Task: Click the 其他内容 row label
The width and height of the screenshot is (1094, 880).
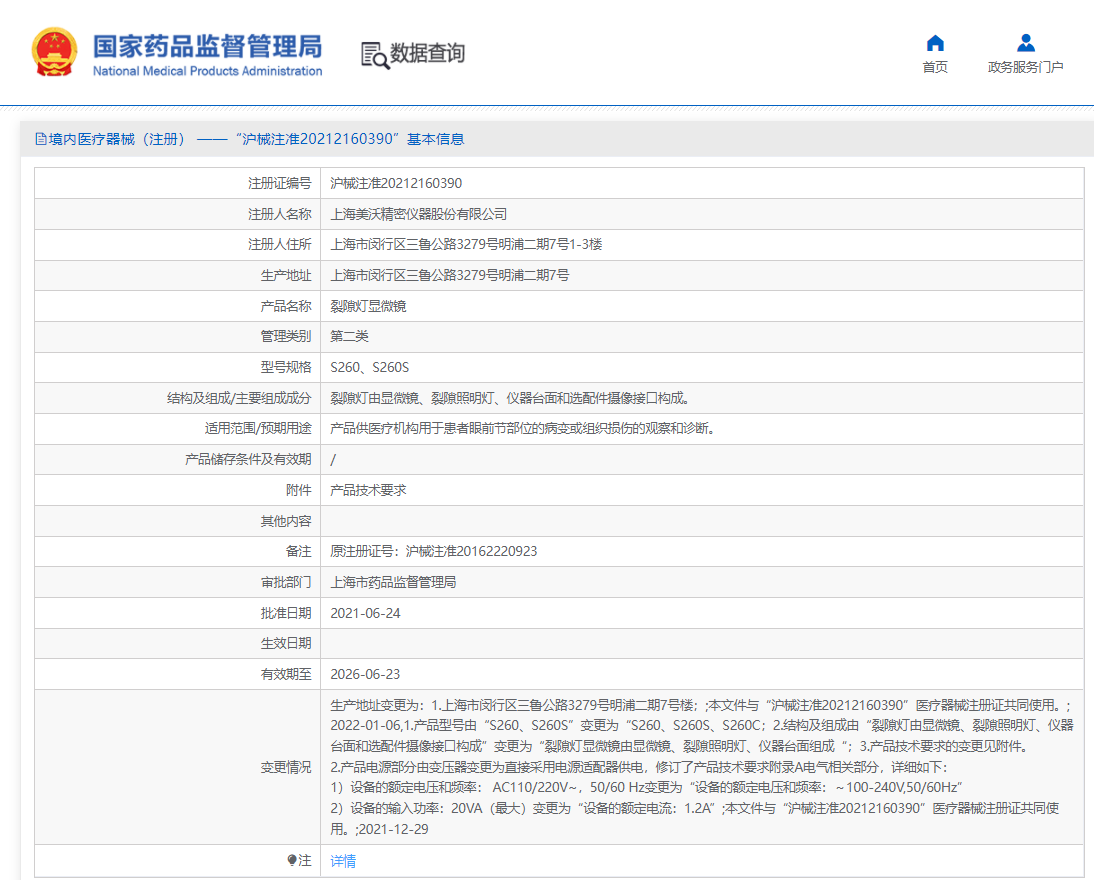Action: [286, 521]
